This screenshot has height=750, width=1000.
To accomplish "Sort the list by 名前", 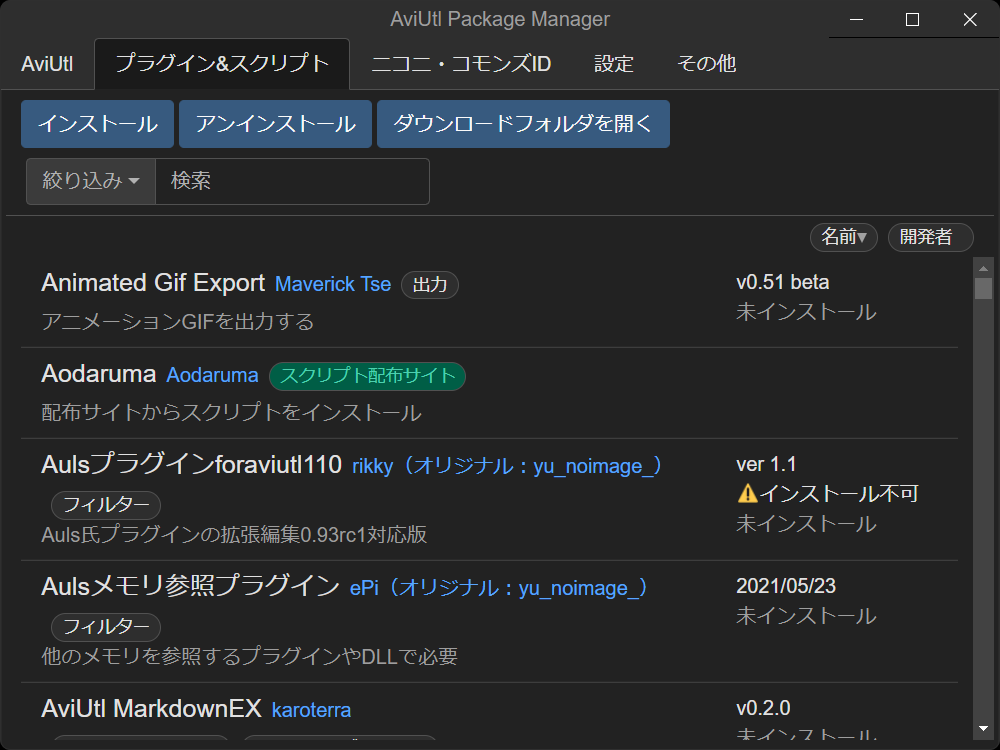I will [x=844, y=237].
